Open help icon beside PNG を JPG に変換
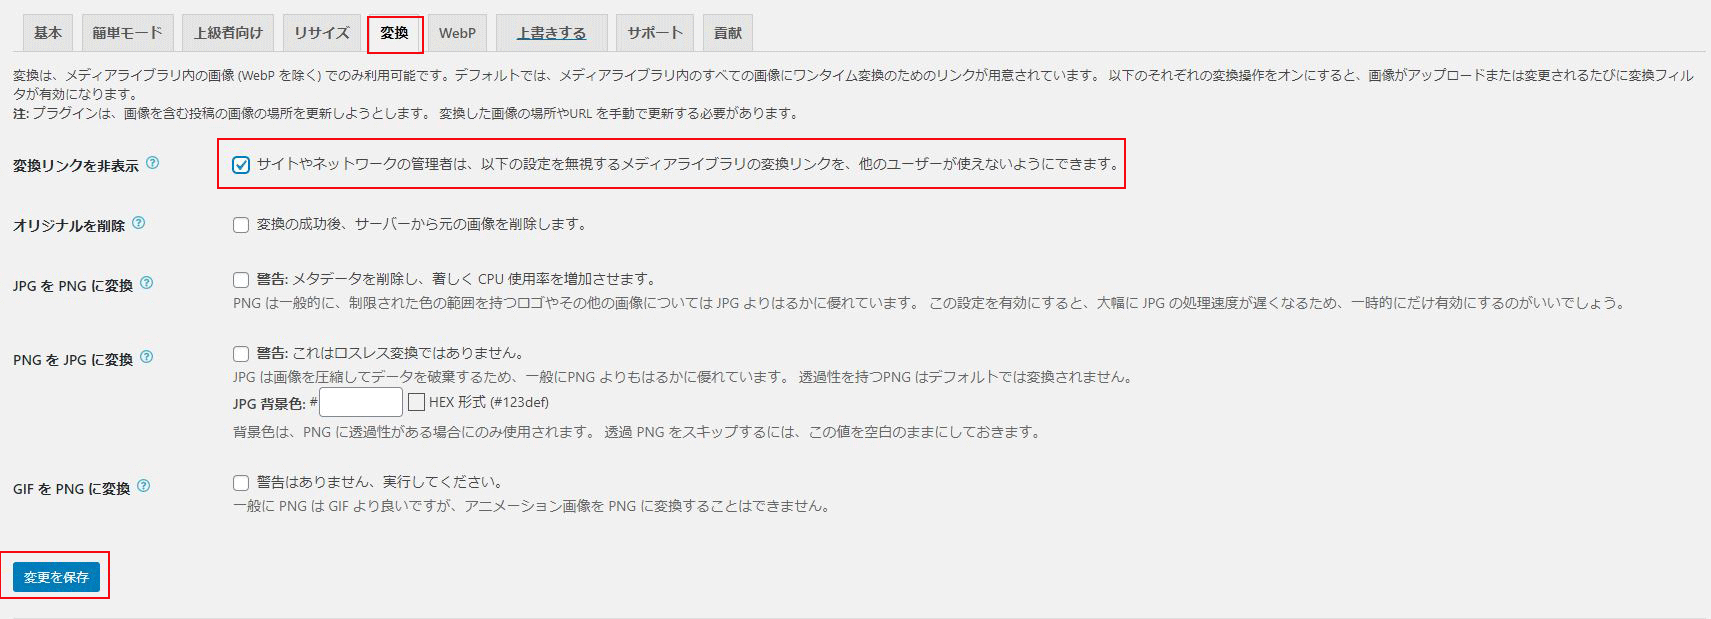This screenshot has width=1711, height=619. tap(147, 357)
